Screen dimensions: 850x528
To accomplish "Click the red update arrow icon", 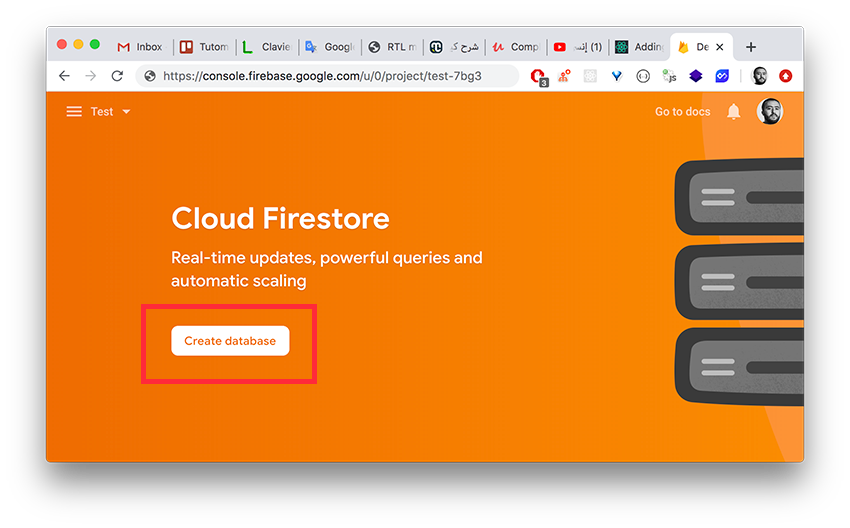I will click(785, 76).
